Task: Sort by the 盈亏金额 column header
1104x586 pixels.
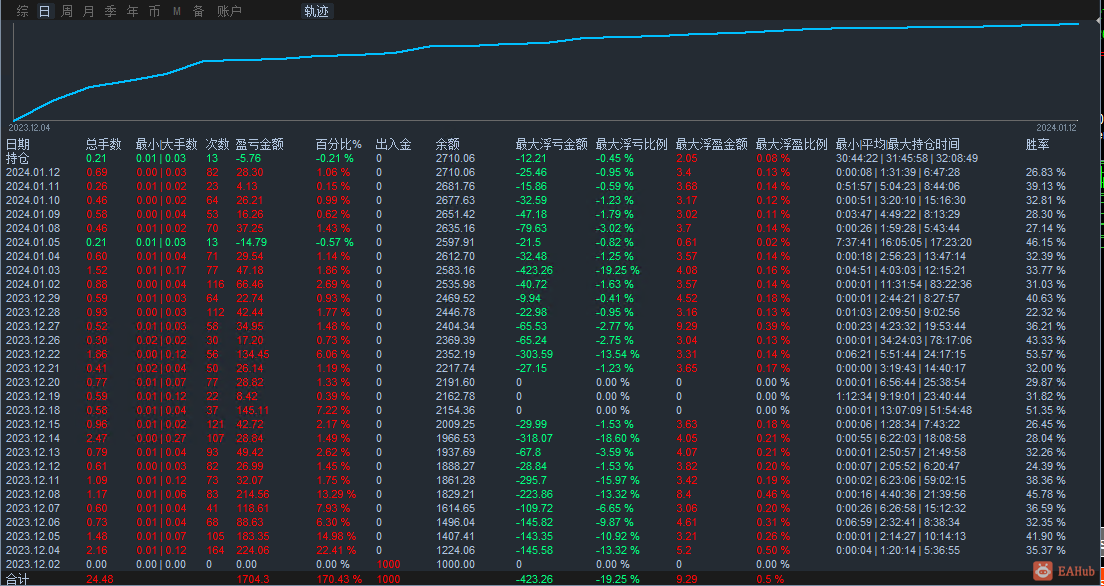Action: click(259, 144)
